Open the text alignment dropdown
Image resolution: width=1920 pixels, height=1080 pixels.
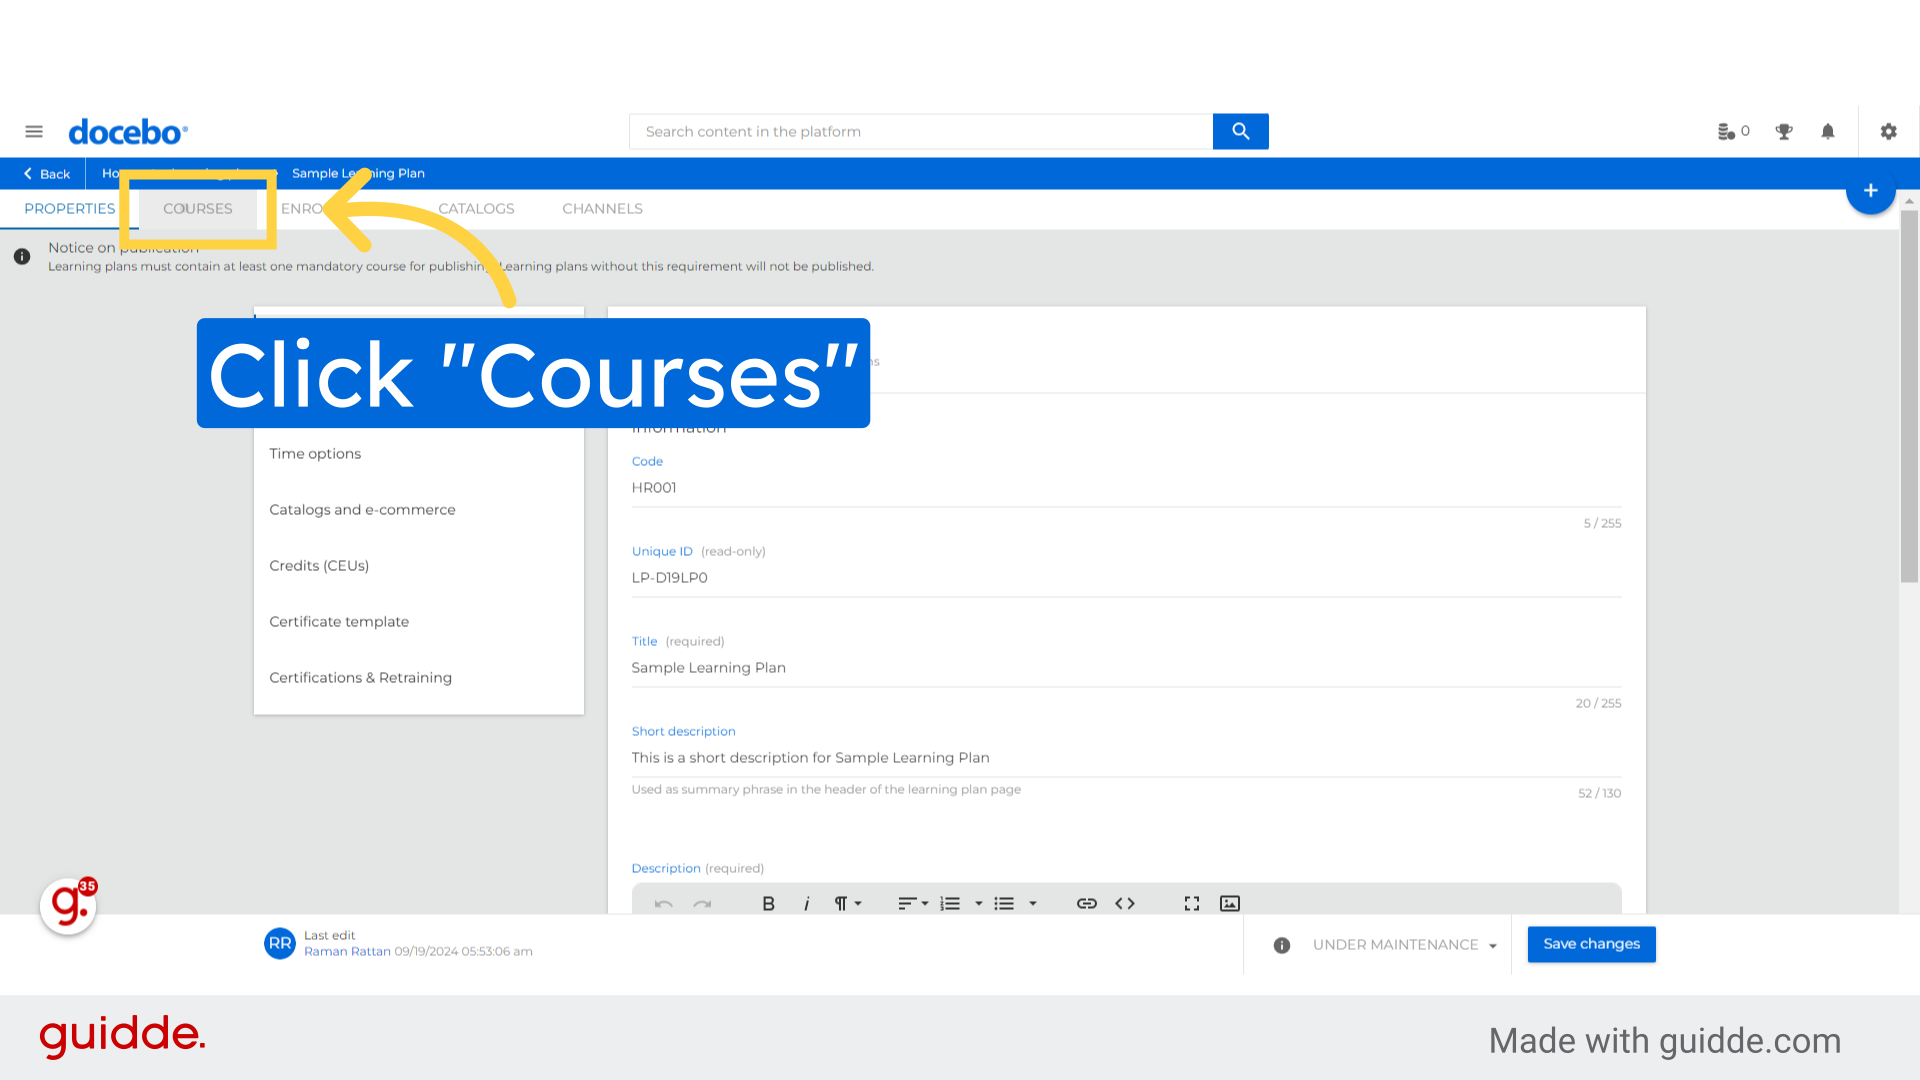tap(912, 903)
